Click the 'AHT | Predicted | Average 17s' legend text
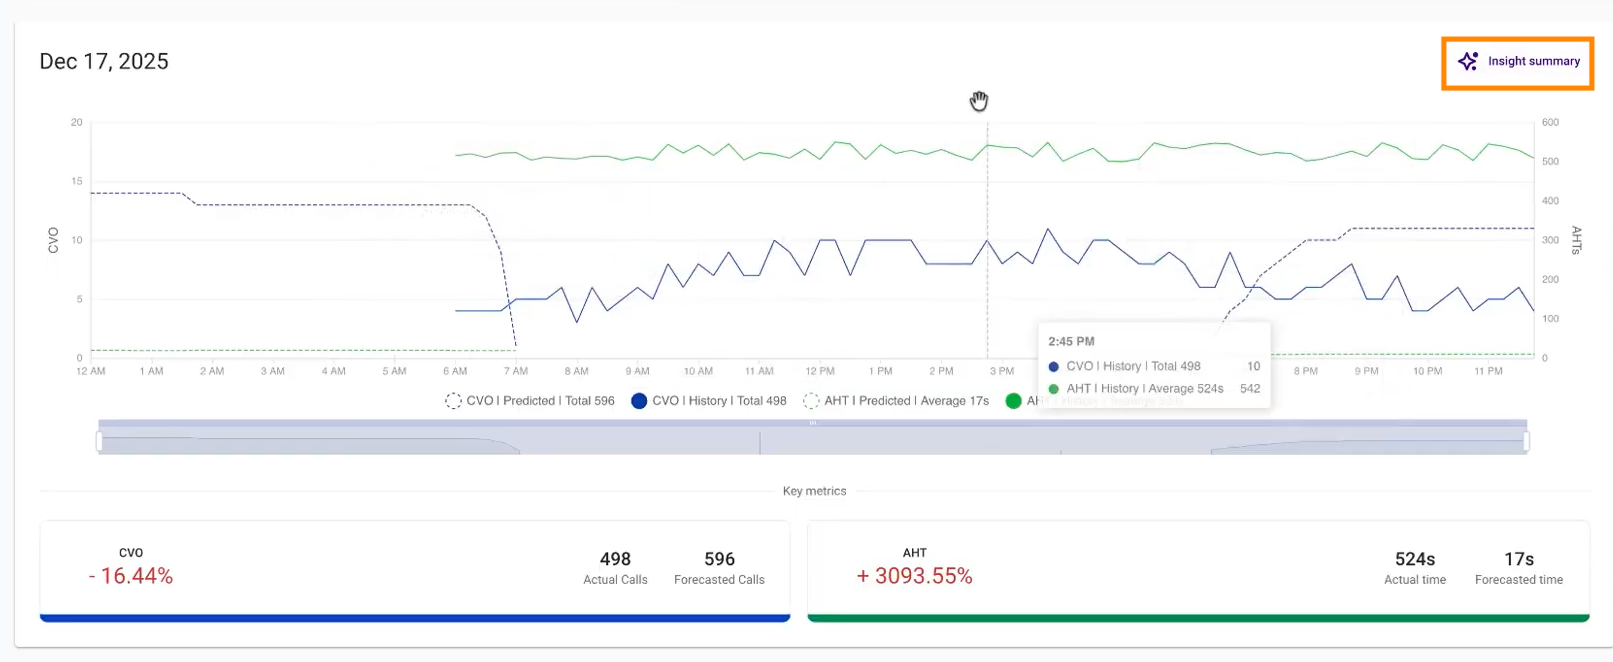The image size is (1613, 662). coord(906,401)
